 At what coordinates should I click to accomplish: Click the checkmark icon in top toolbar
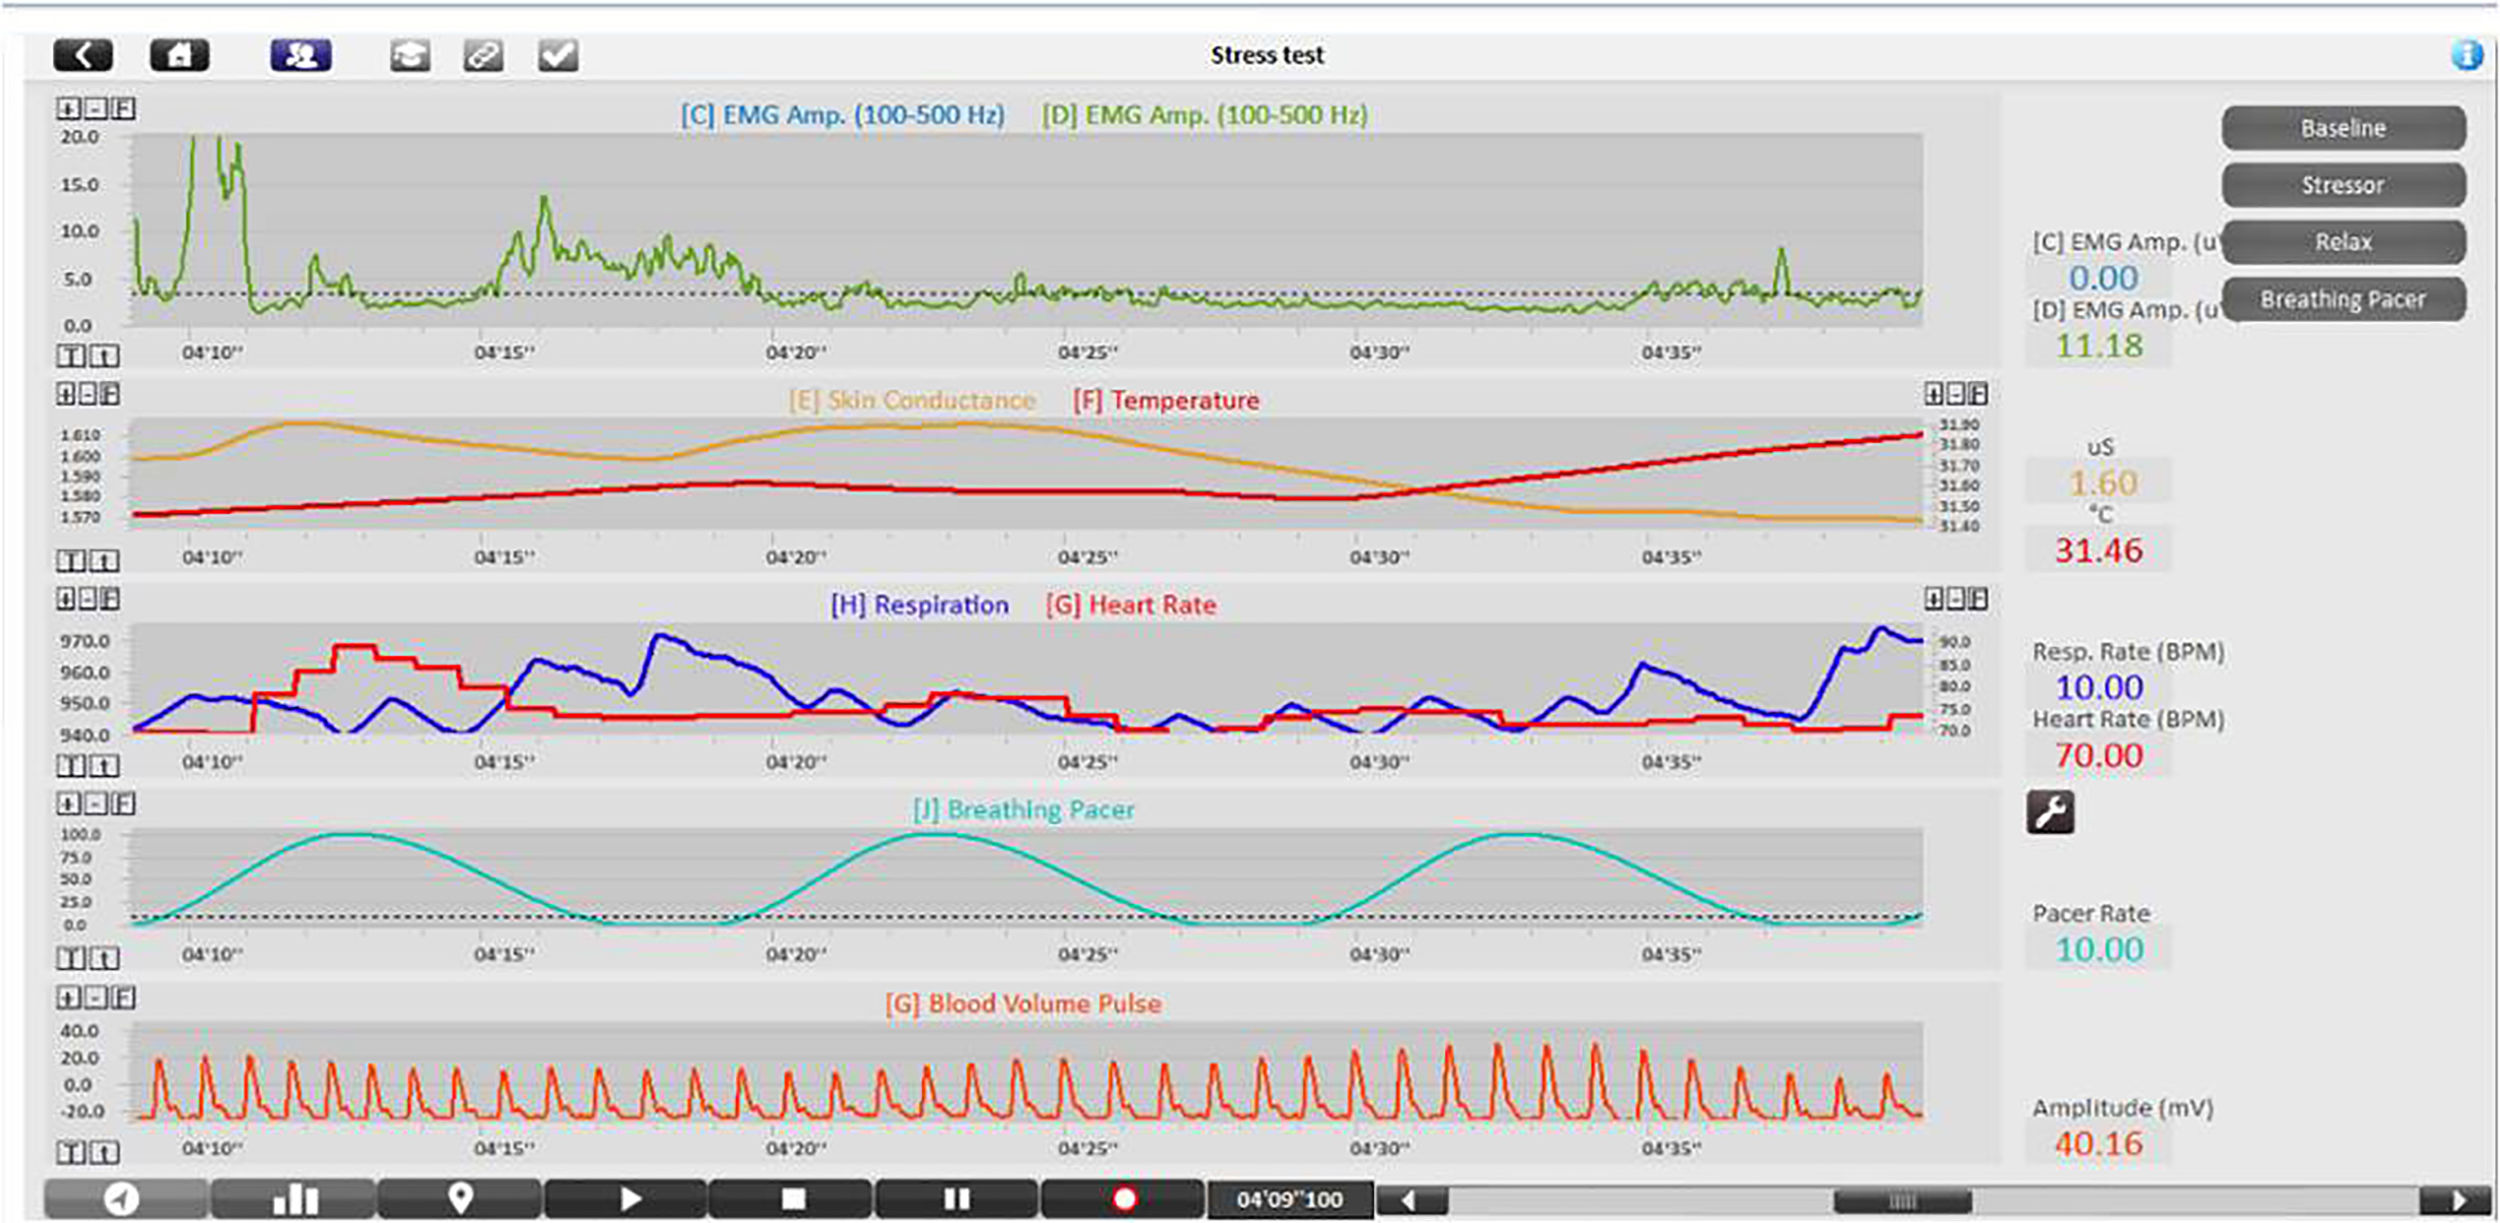557,56
